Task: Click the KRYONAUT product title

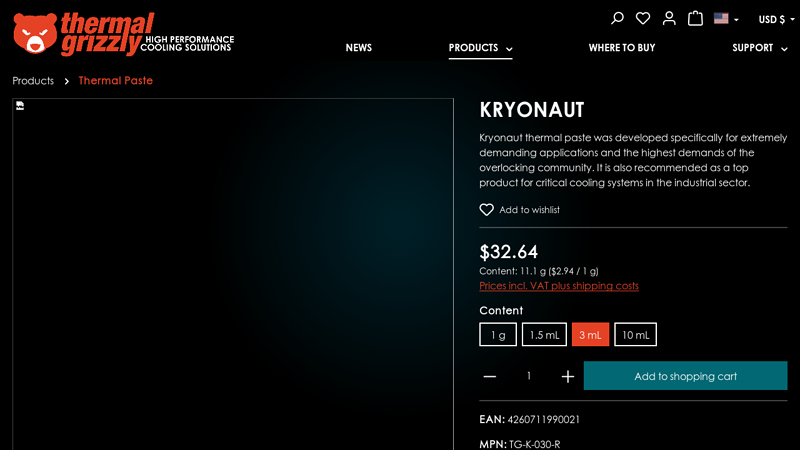Action: (532, 110)
